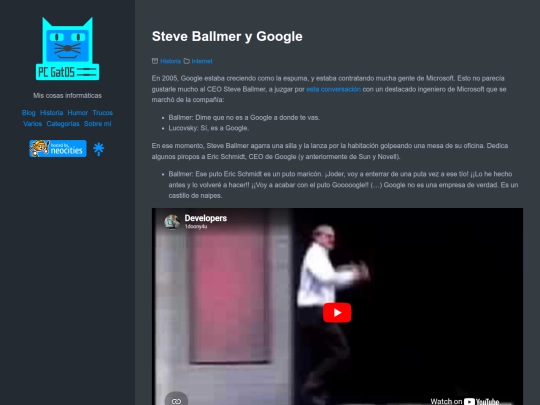Click the Developers channel avatar in video
Viewport: 540px width, 405px height.
[172, 222]
